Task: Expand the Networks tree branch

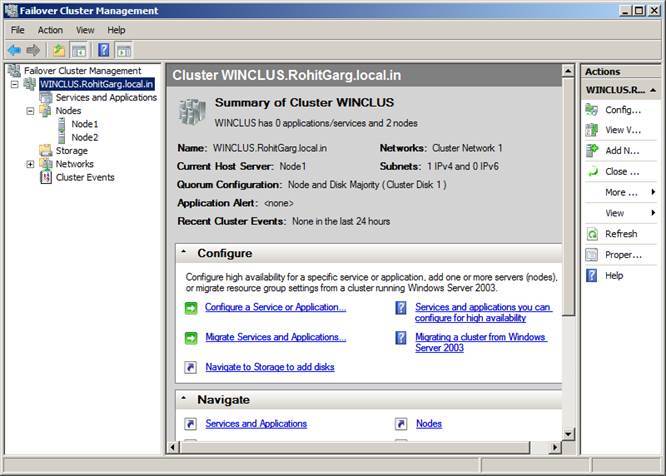Action: pos(30,164)
